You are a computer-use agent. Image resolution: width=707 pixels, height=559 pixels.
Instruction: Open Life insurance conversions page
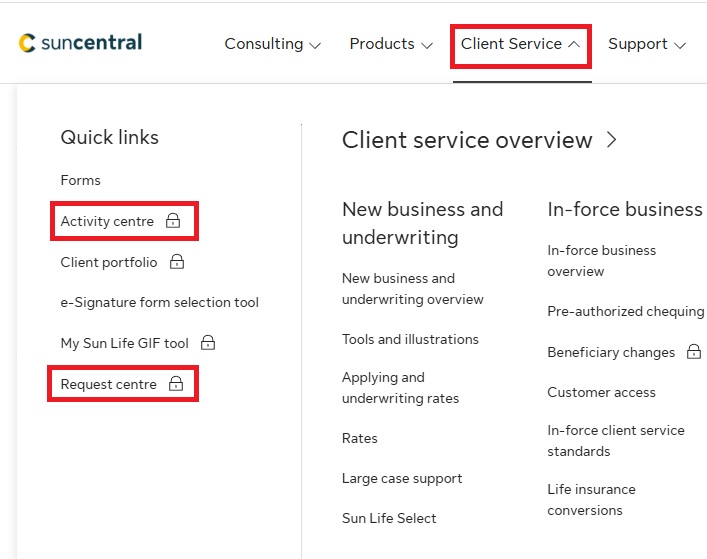coord(591,500)
